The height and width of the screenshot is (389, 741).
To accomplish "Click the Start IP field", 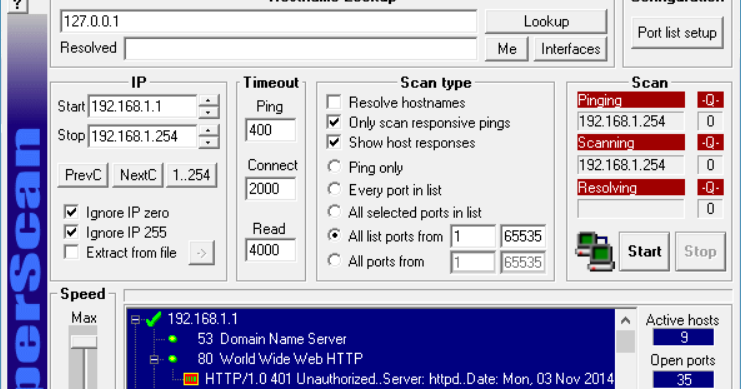I will [x=142, y=107].
